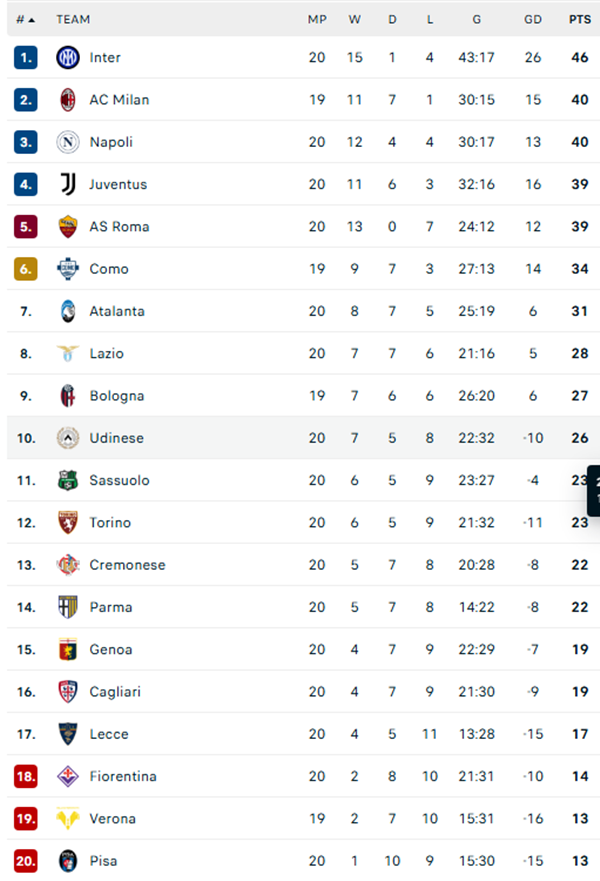Select the Juventus crest icon

coord(65,184)
